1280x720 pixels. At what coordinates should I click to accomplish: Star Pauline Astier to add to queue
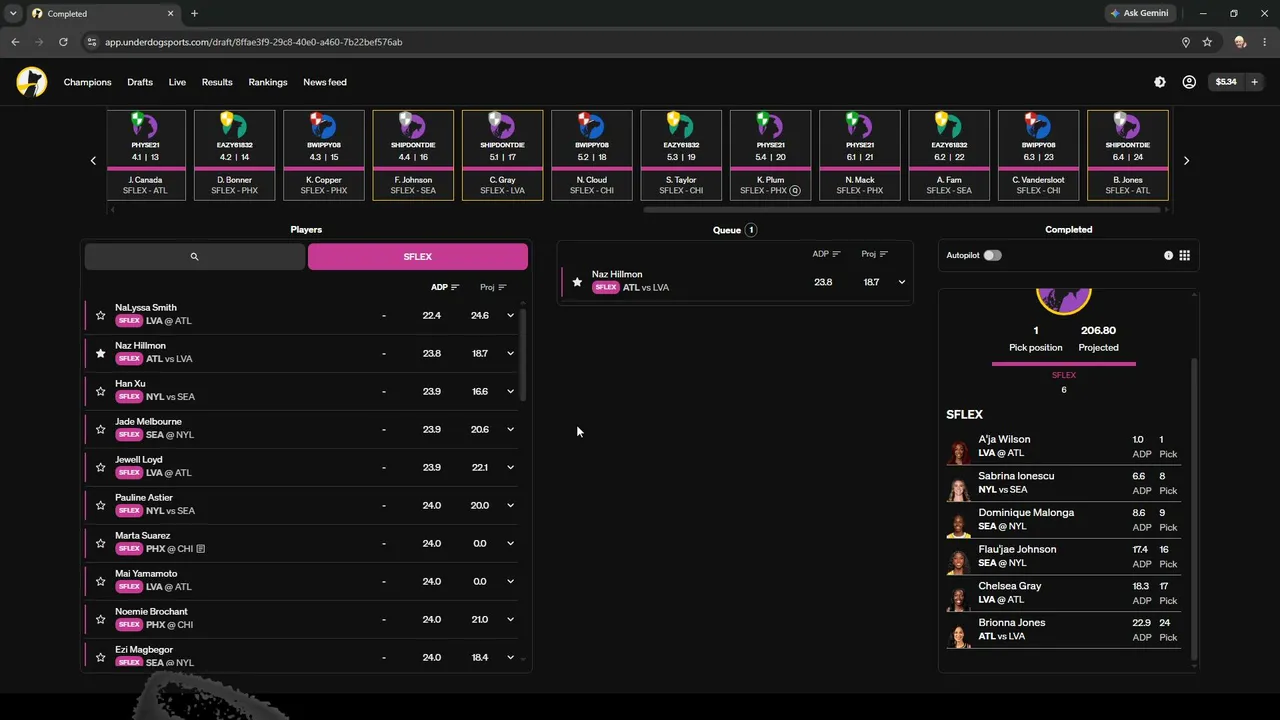[x=100, y=505]
